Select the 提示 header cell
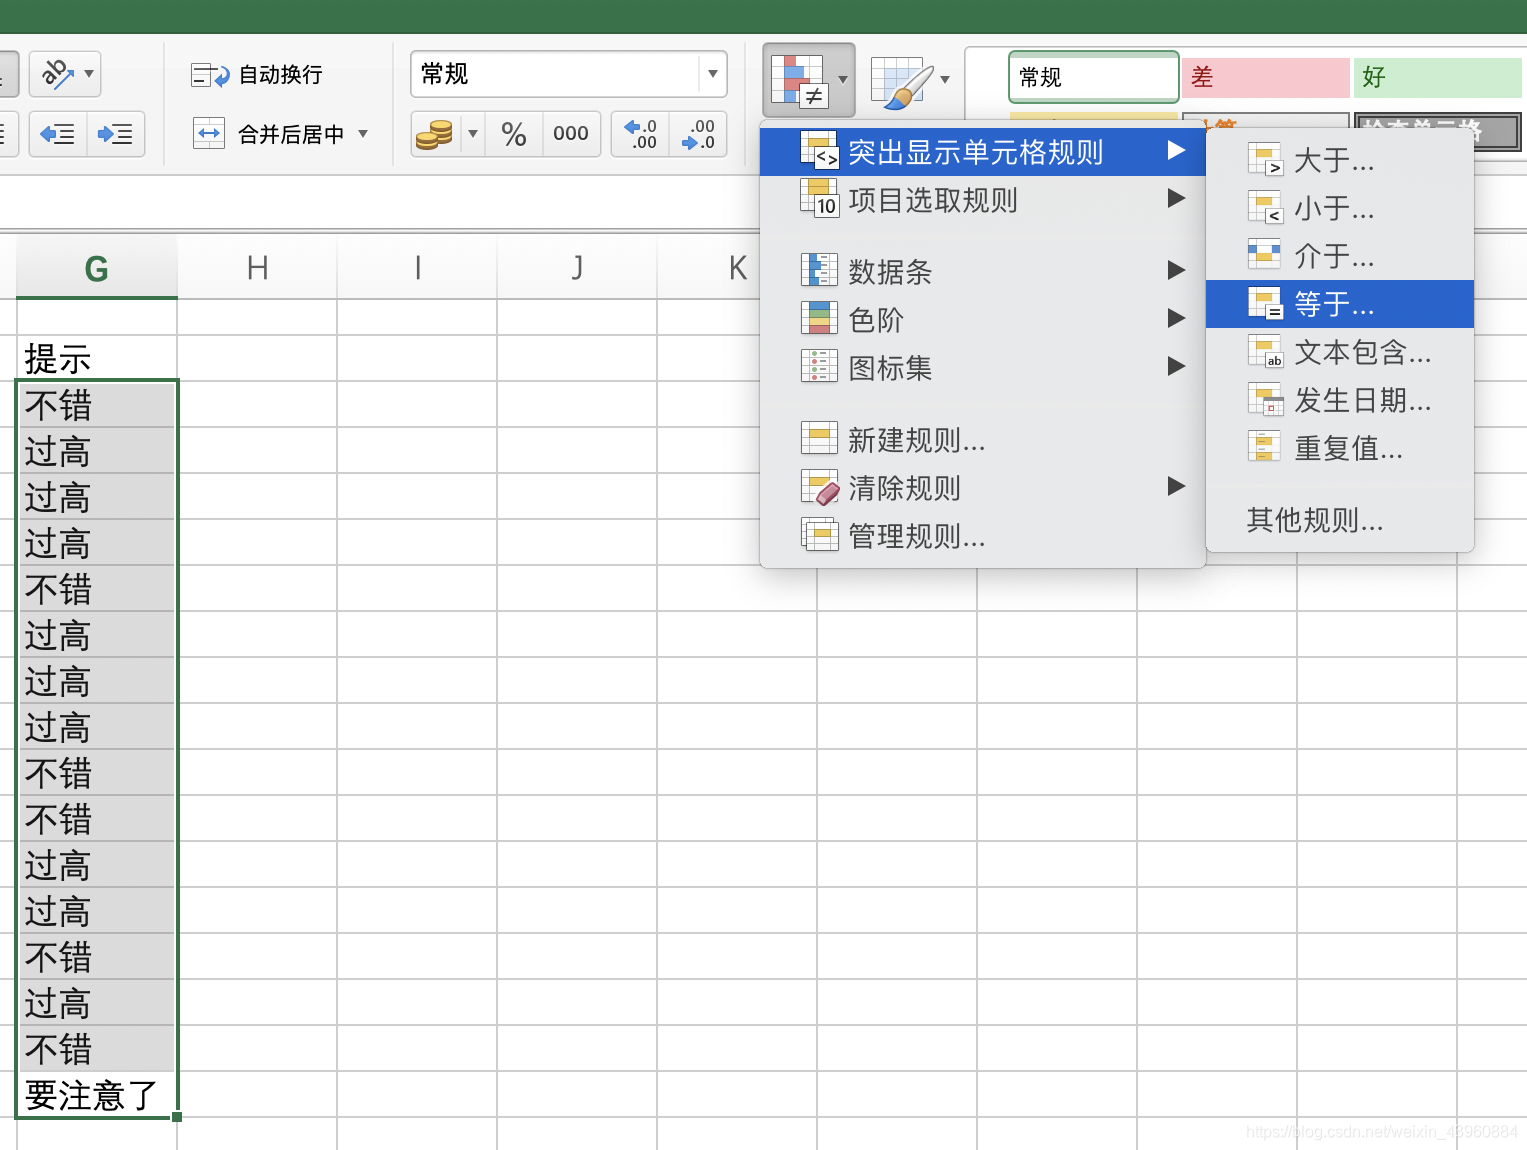The height and width of the screenshot is (1150, 1527). coord(97,358)
